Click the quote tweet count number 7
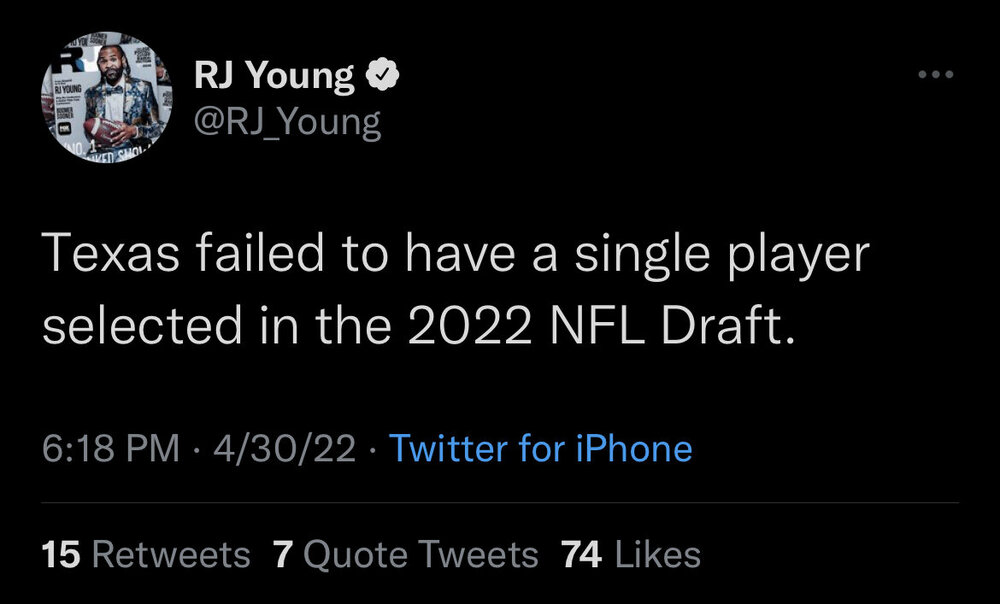The image size is (1000, 604). coord(282,554)
